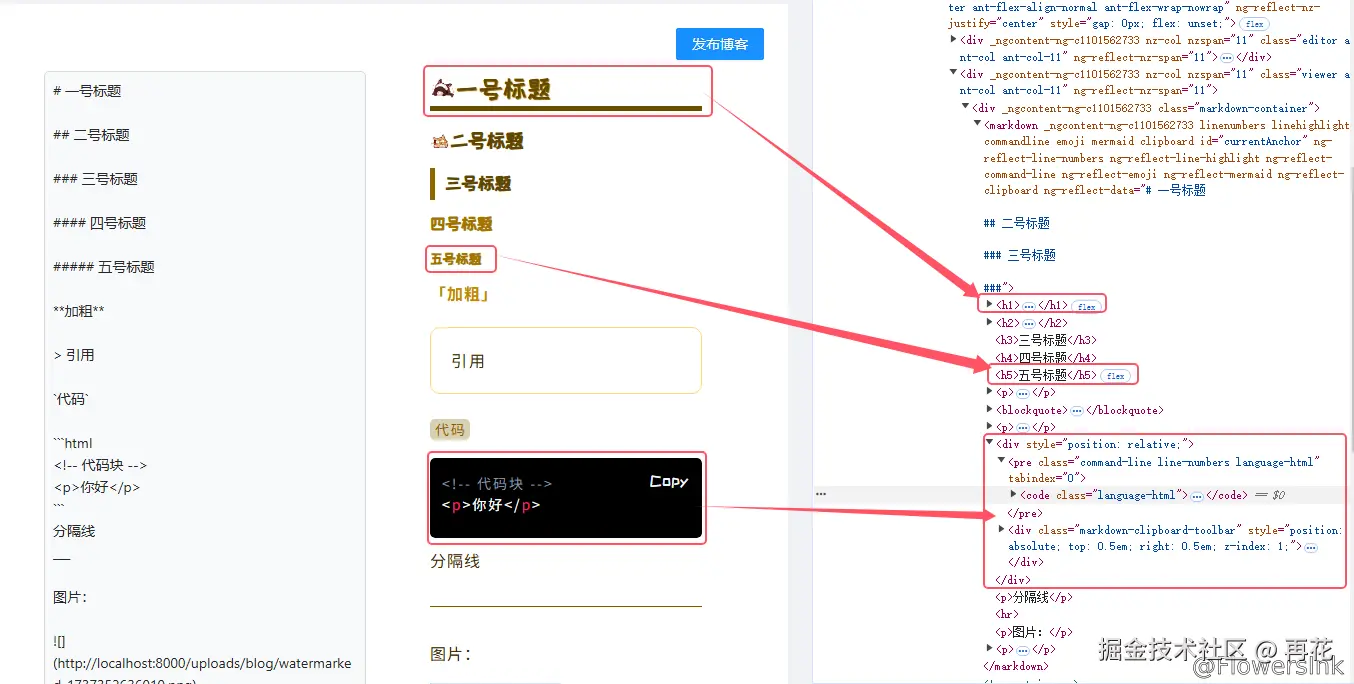The width and height of the screenshot is (1354, 684).
Task: Click the '## 二号标题' line in the editor
Action: 92,135
